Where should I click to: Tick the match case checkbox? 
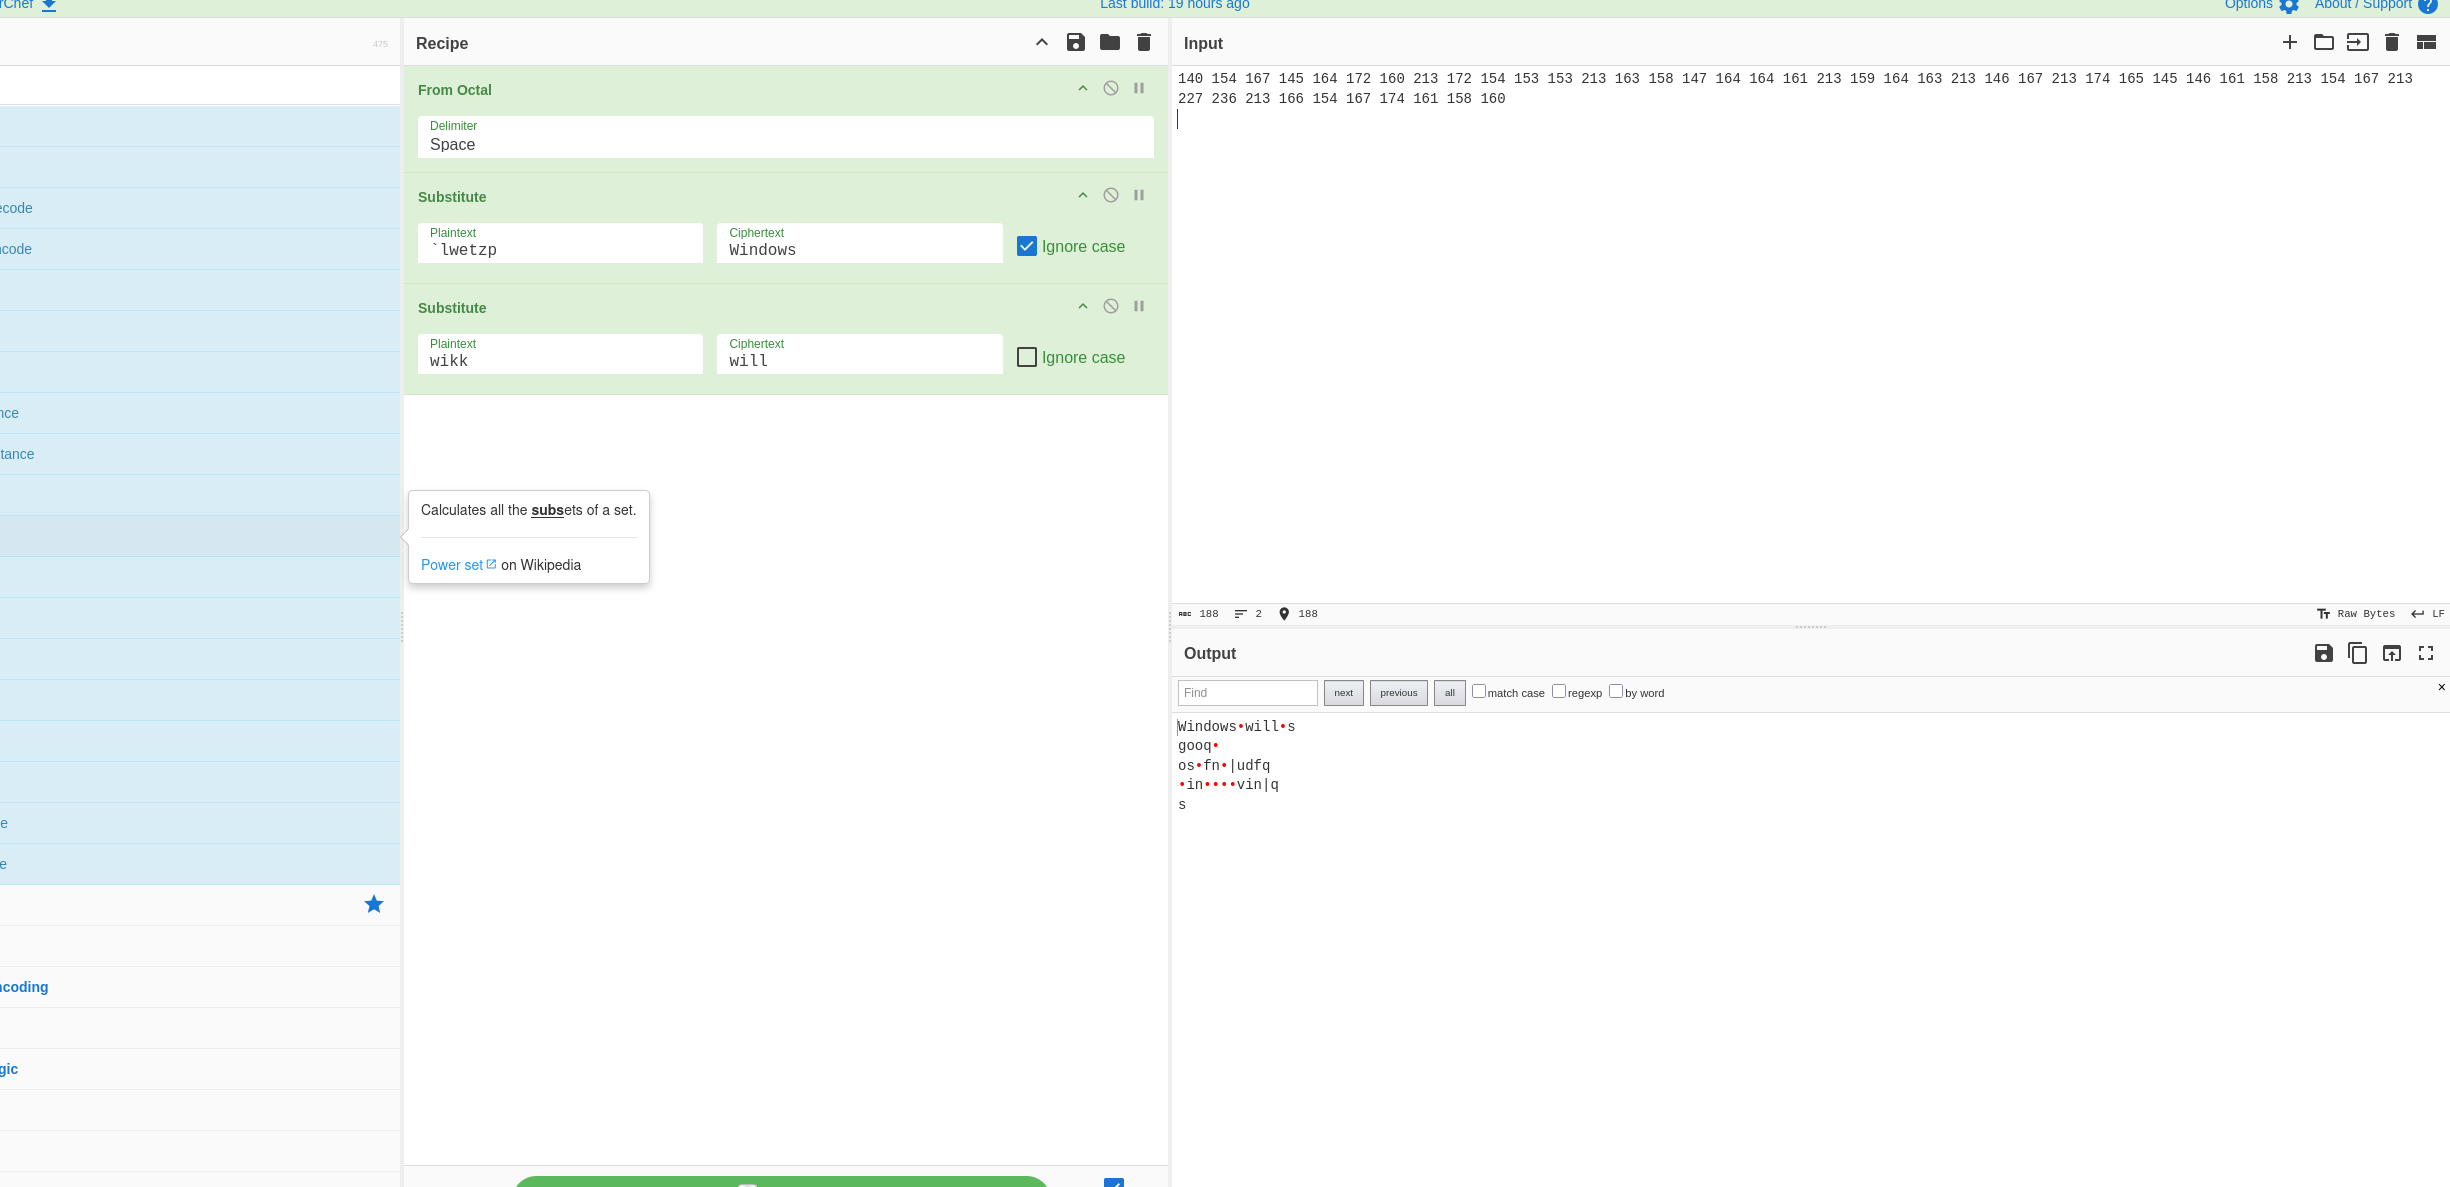tap(1478, 691)
